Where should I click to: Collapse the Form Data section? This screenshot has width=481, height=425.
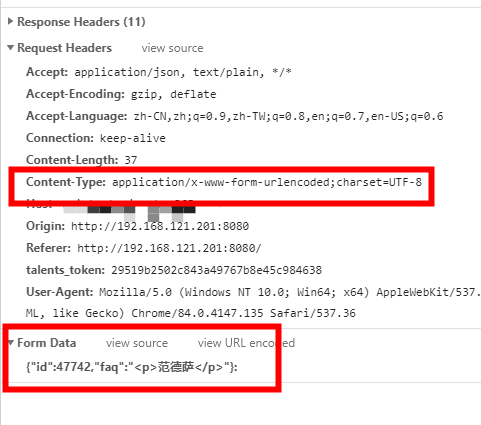tap(11, 342)
